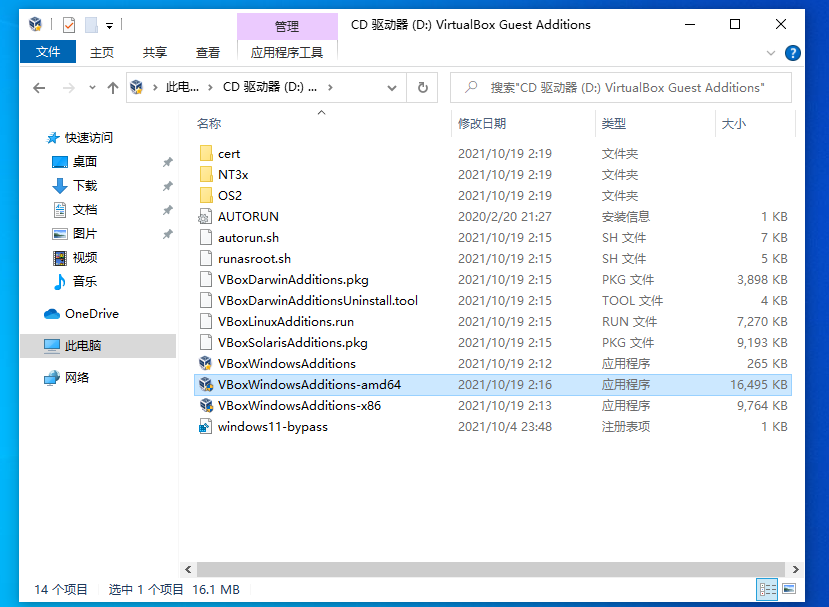829x607 pixels.
Task: Select the windows11-bypass registry file icon
Action: tap(206, 427)
